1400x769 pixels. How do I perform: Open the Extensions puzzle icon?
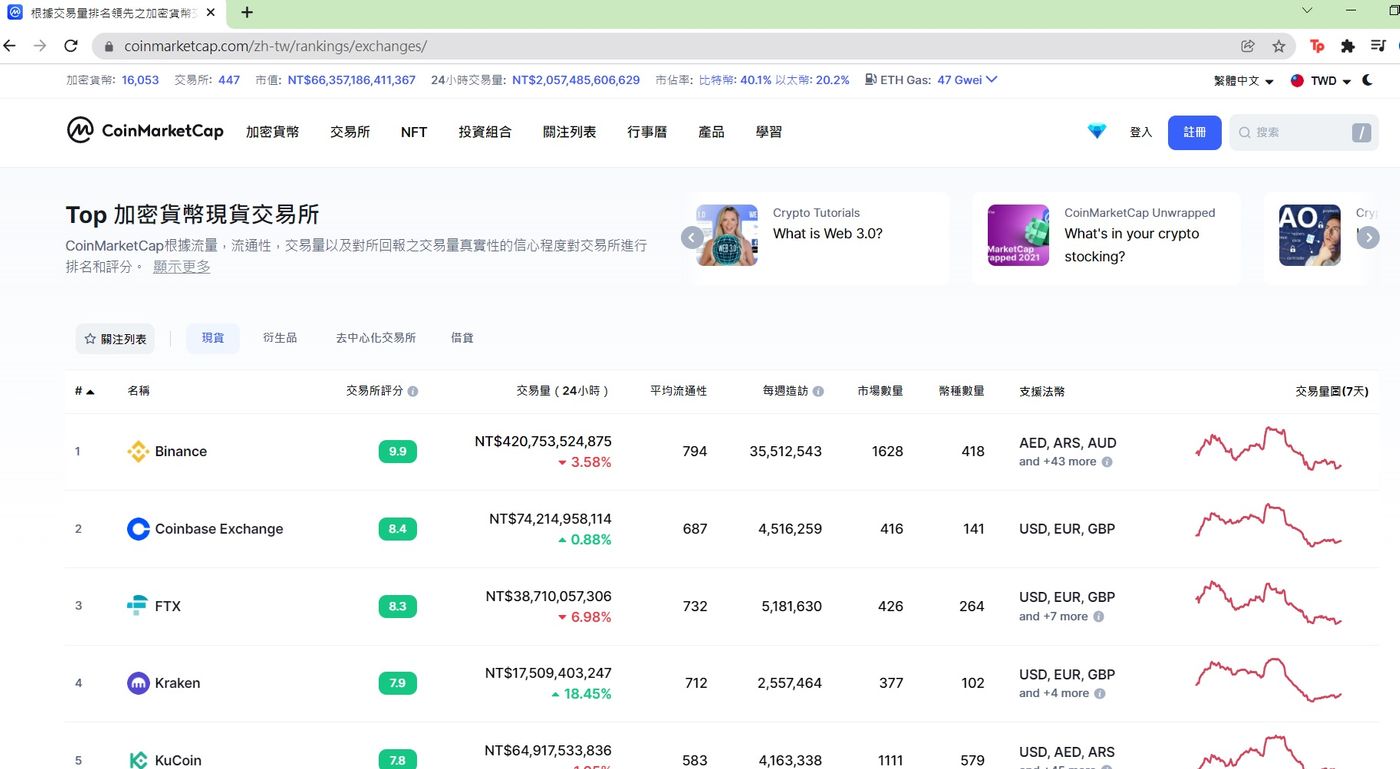(1347, 46)
